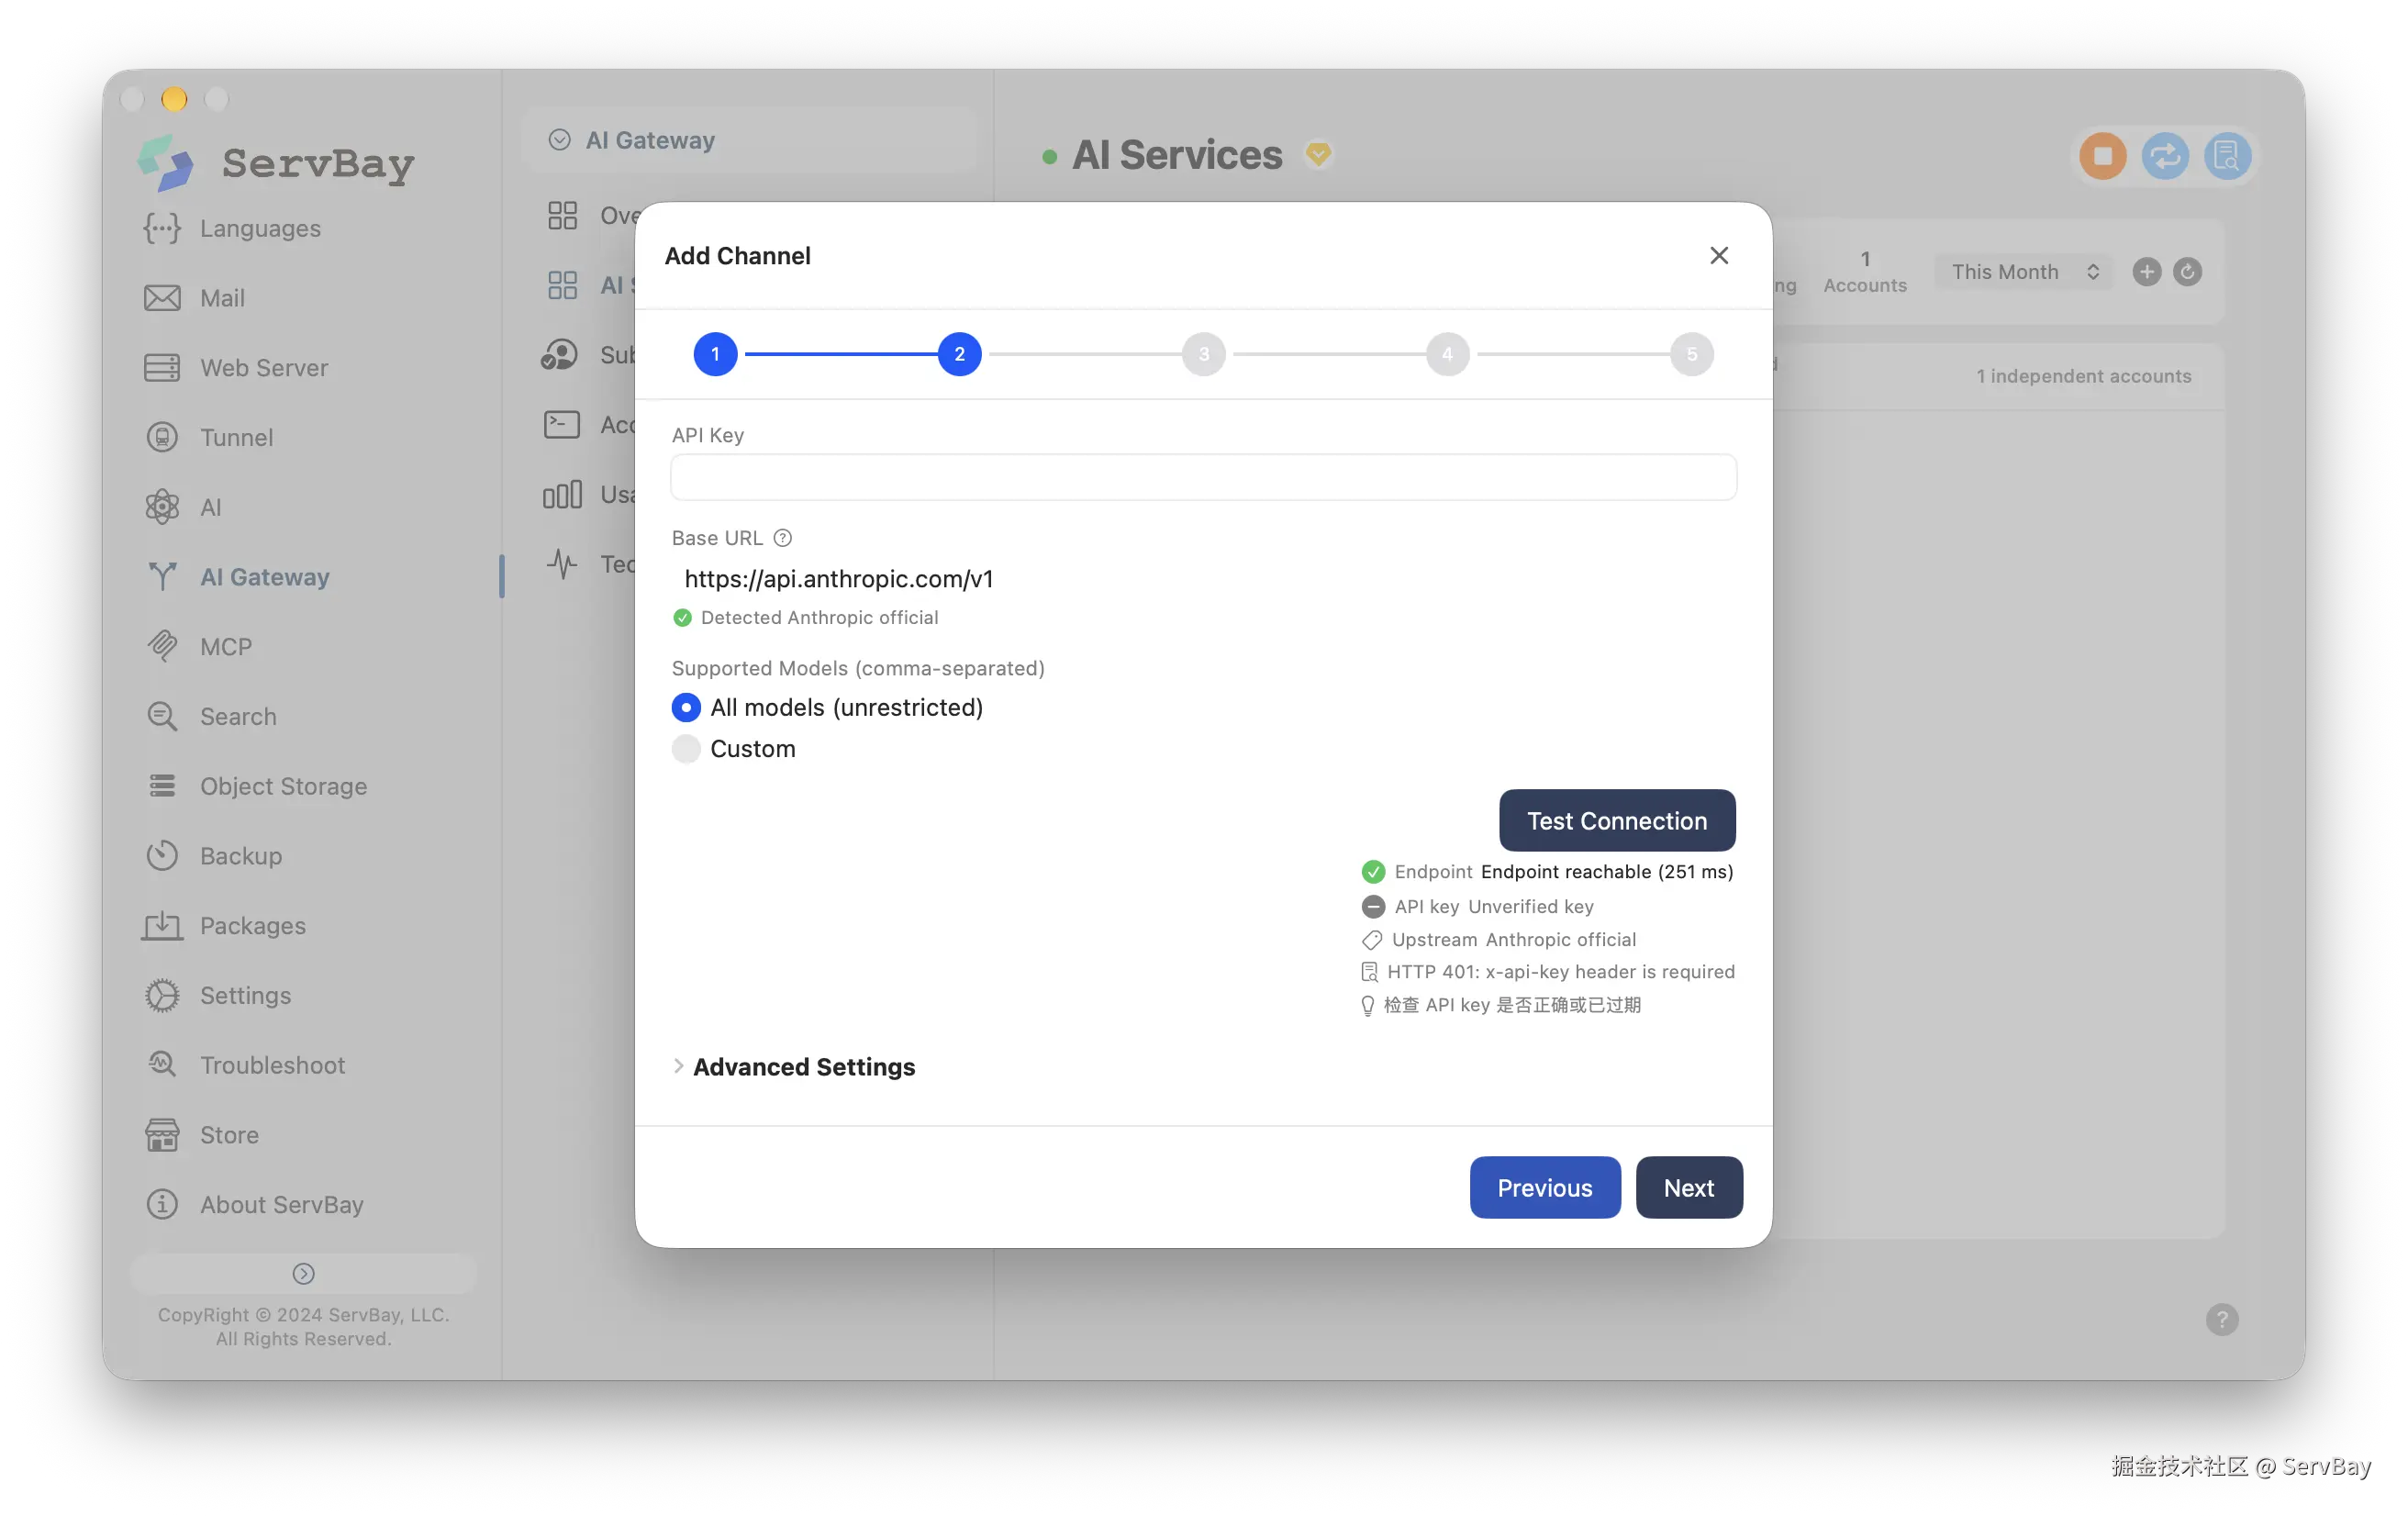2408x1516 pixels.
Task: Jump to step 5 in wizard
Action: coord(1691,354)
